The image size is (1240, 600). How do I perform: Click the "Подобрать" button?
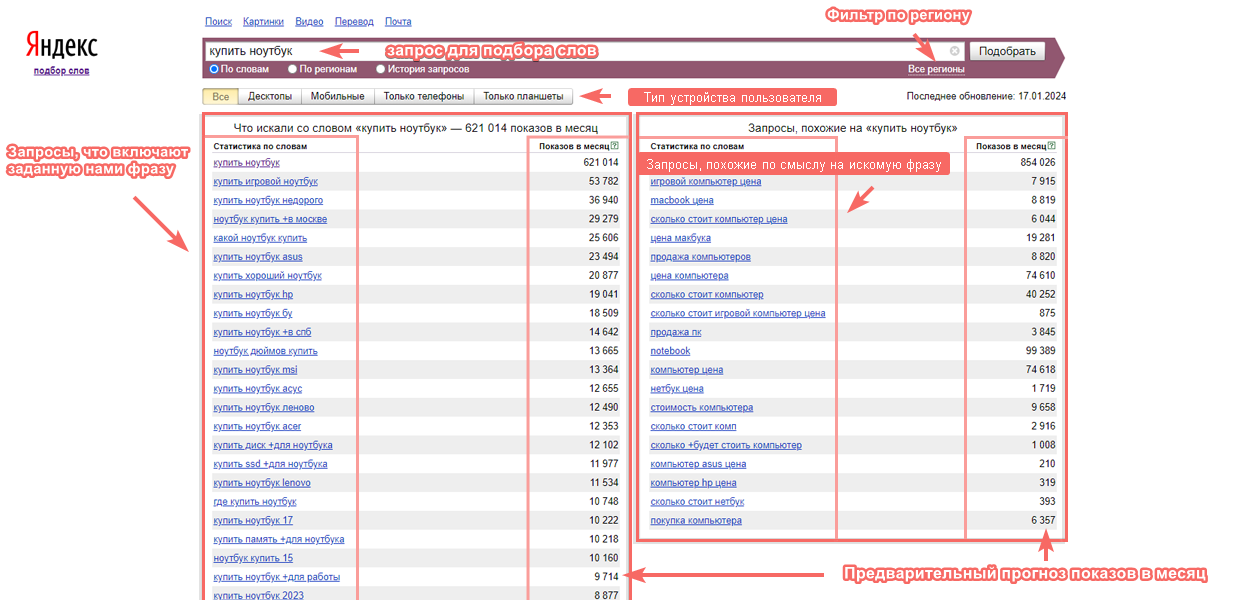tap(1007, 51)
